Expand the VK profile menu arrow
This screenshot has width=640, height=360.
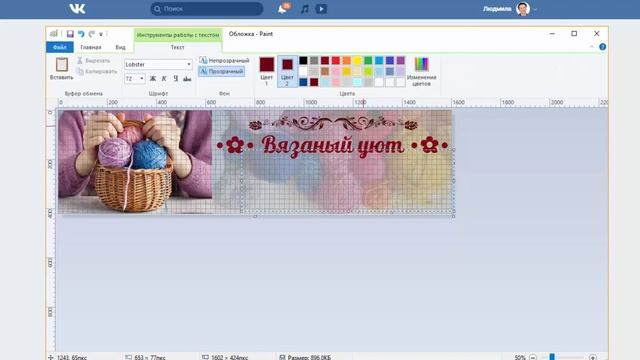tap(535, 9)
